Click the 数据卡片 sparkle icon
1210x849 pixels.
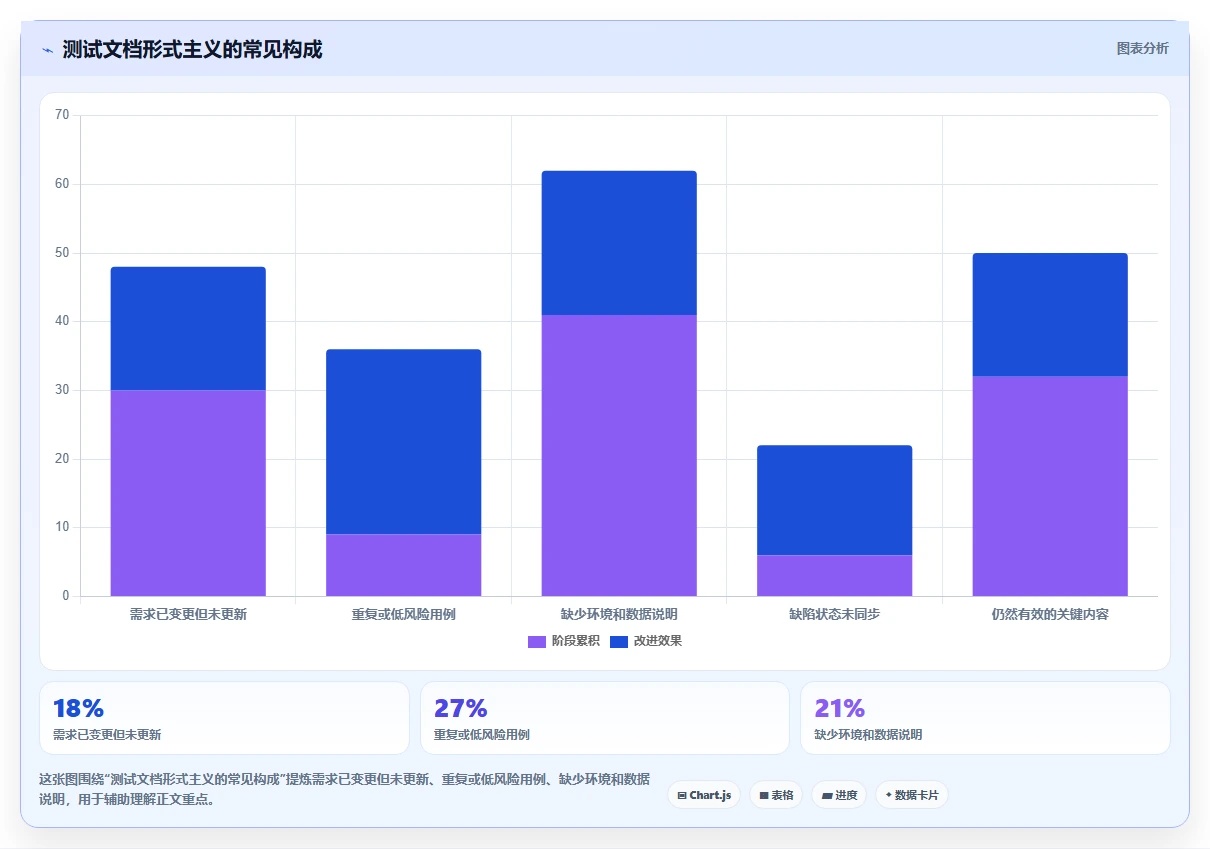coord(888,795)
